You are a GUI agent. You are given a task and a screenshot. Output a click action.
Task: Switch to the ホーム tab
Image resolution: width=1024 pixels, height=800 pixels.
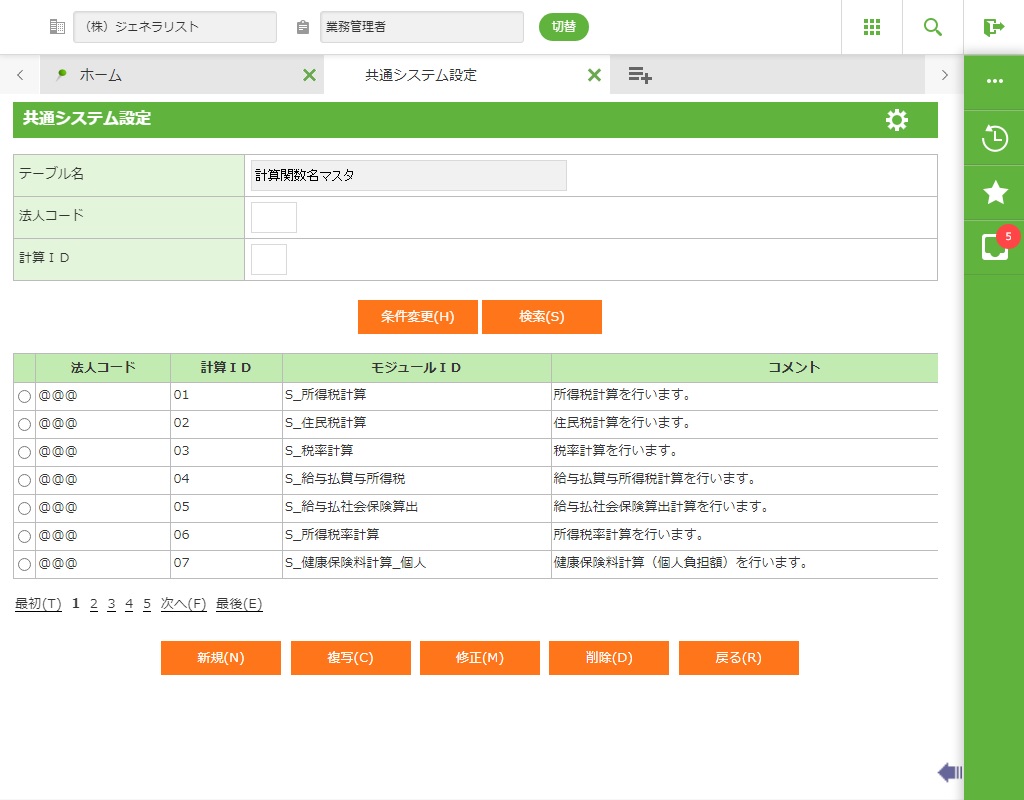point(101,75)
